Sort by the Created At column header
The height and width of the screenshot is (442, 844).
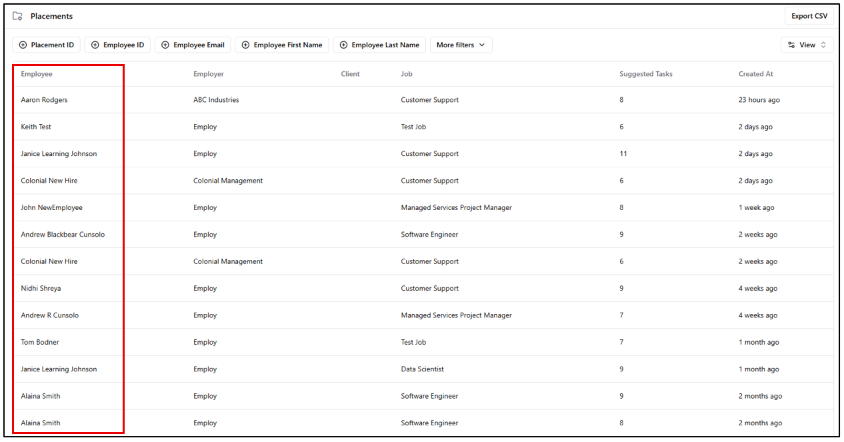[755, 74]
